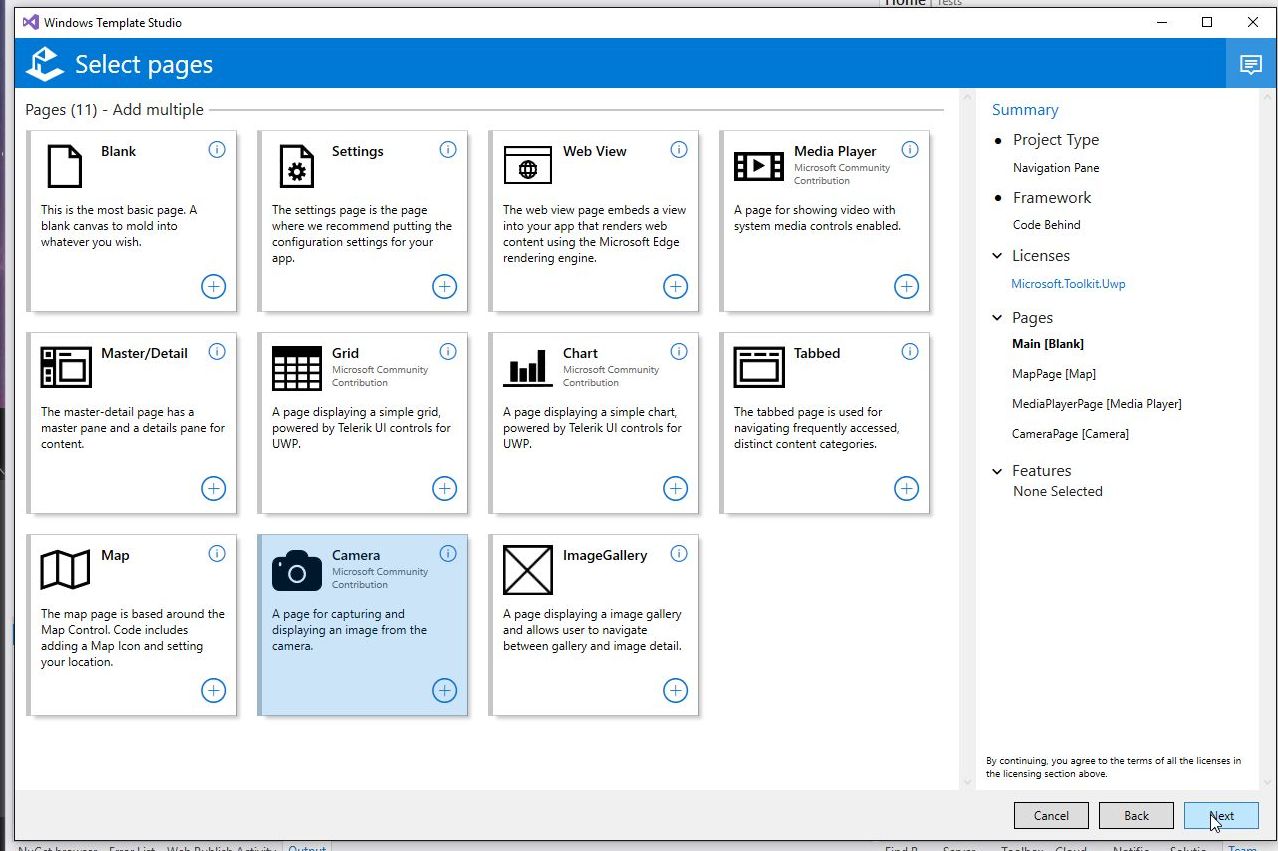Collapse the Features section in Summary
The height and width of the screenshot is (851, 1278).
pyautogui.click(x=997, y=471)
